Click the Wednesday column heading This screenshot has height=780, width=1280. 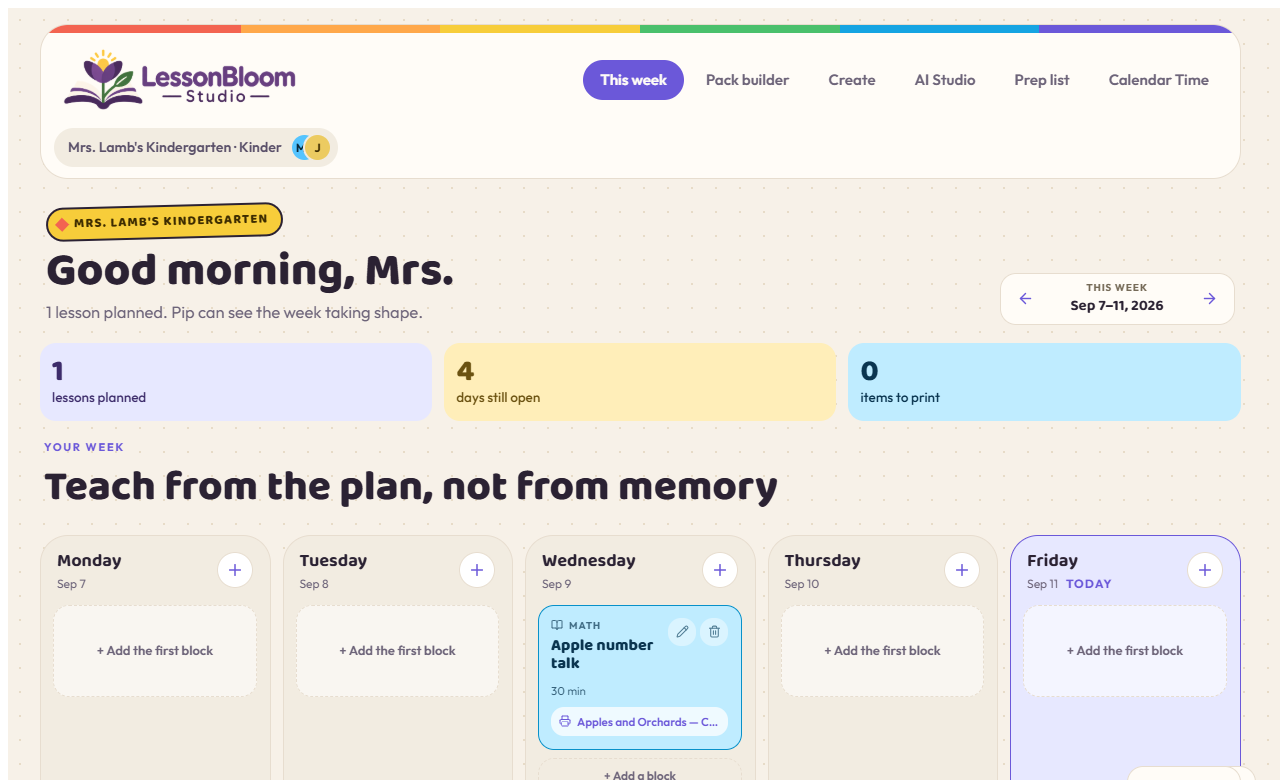click(589, 560)
